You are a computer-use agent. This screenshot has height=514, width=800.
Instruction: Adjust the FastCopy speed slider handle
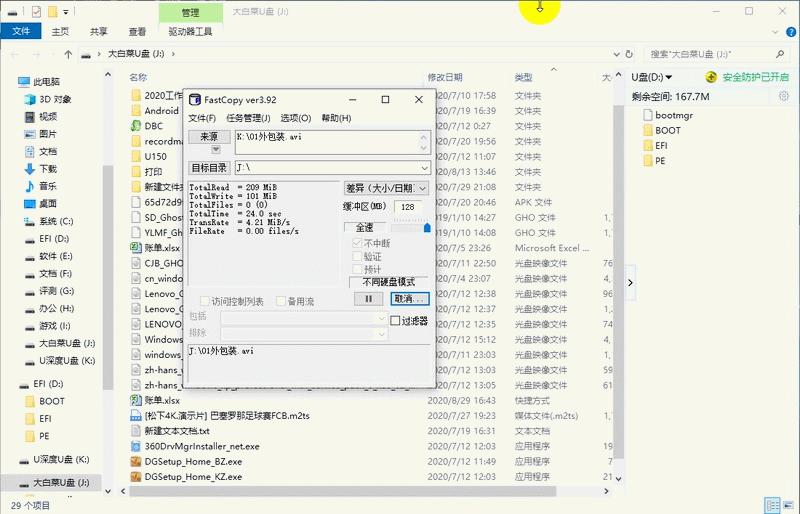427,228
